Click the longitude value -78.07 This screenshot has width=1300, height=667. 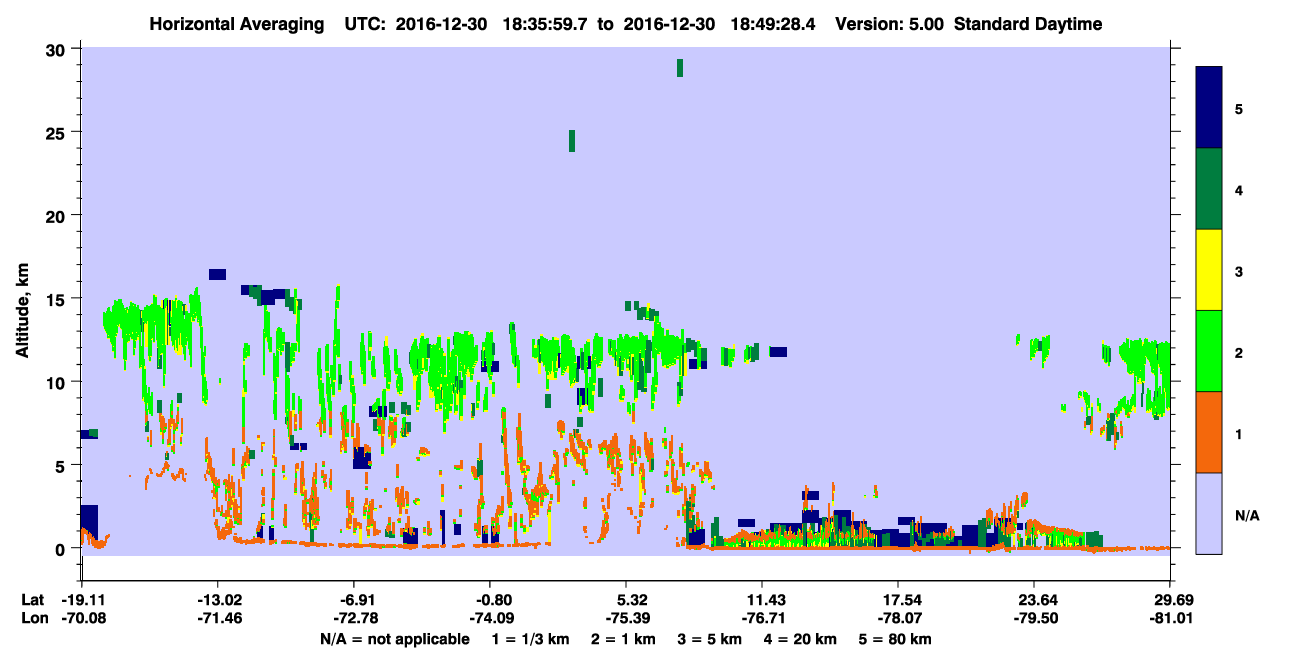pos(898,619)
